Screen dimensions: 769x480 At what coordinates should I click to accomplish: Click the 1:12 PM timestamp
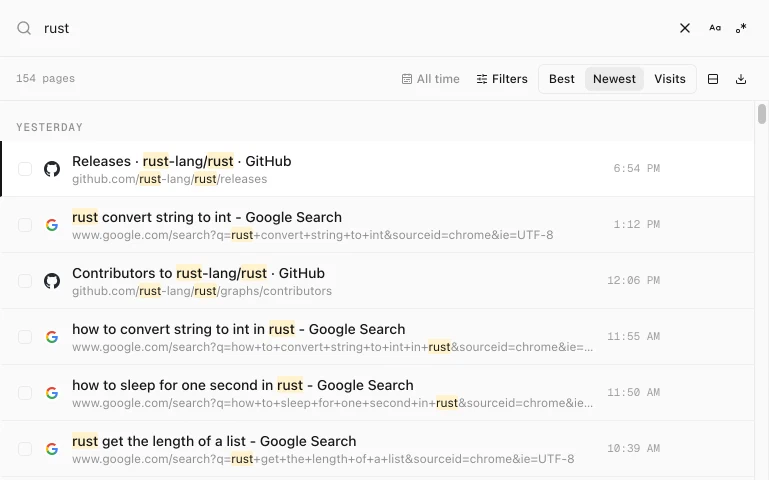[637, 224]
